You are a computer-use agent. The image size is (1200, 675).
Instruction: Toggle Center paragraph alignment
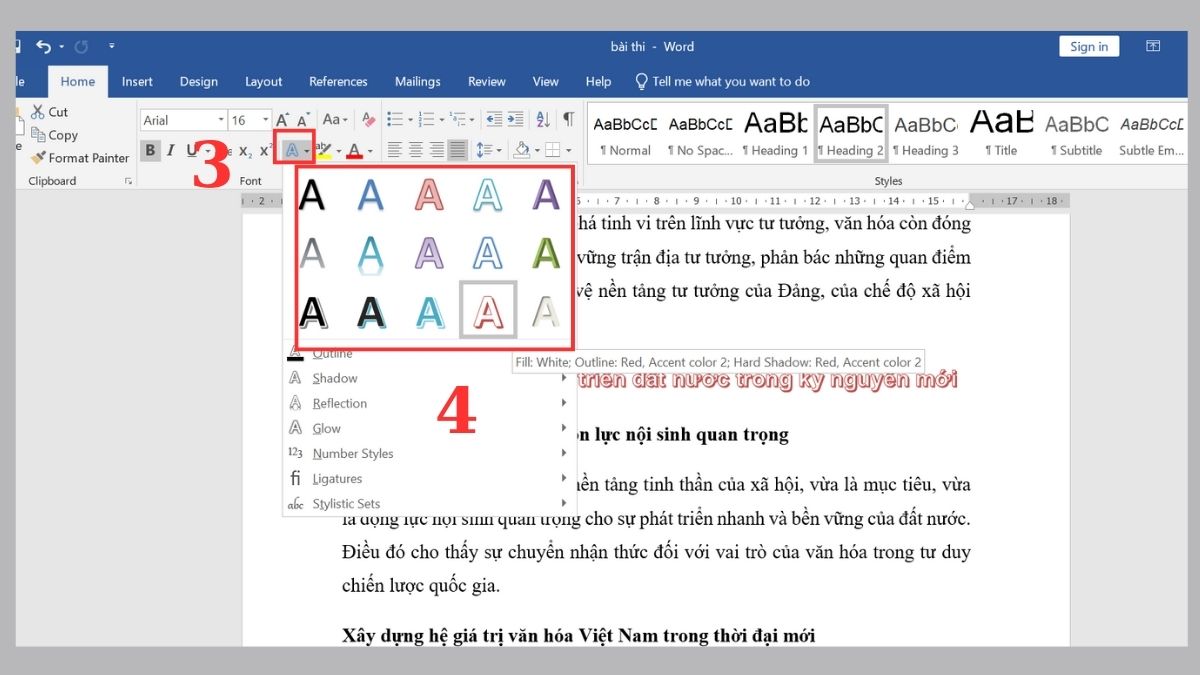click(x=415, y=151)
